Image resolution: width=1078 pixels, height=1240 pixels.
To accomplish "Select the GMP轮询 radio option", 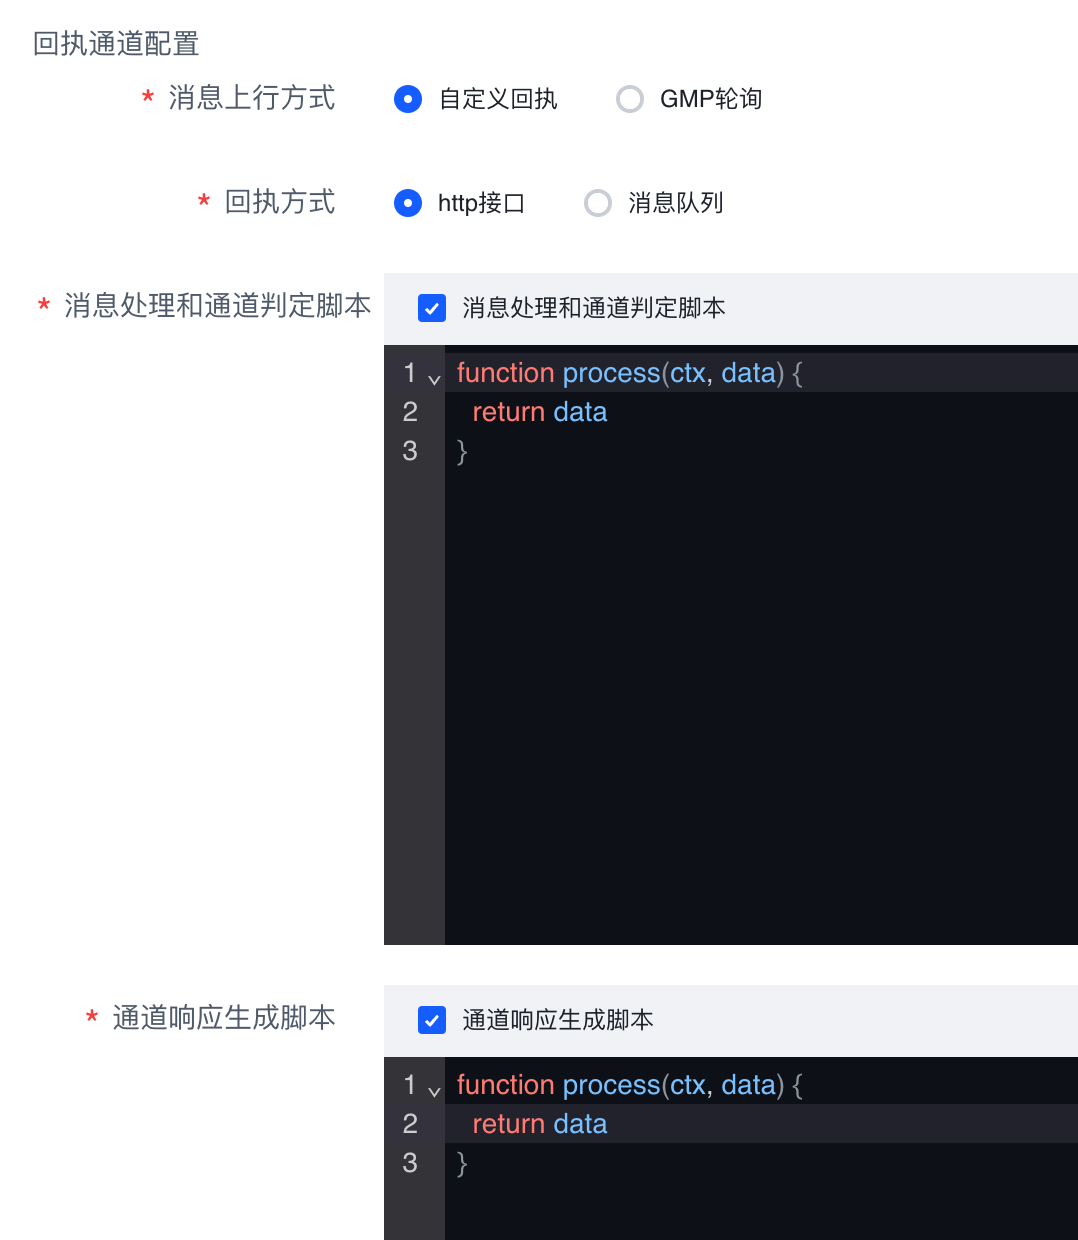I will pyautogui.click(x=630, y=99).
